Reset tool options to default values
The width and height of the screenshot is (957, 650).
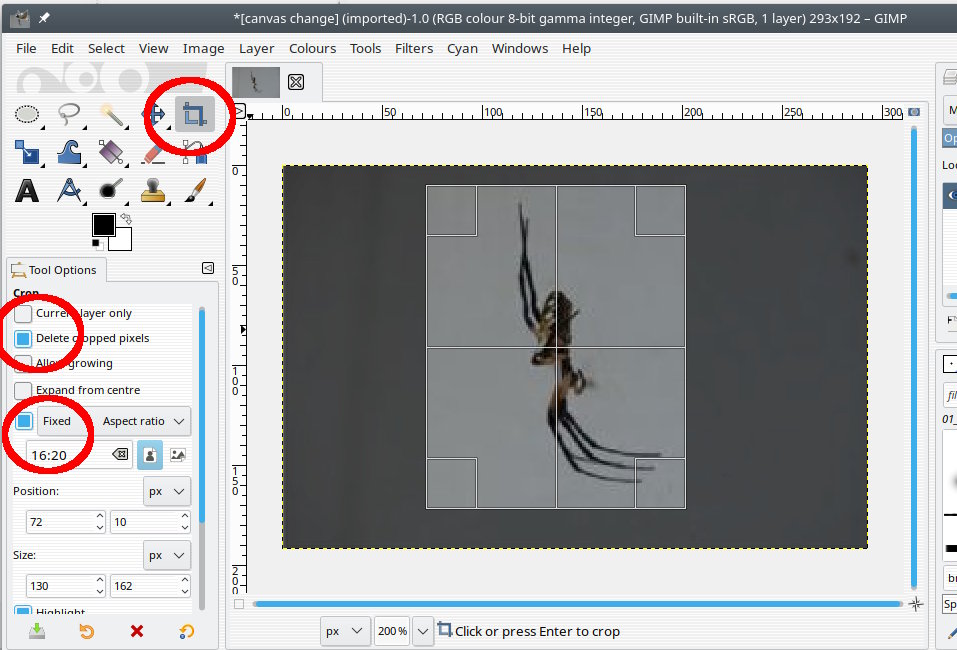pyautogui.click(x=186, y=631)
